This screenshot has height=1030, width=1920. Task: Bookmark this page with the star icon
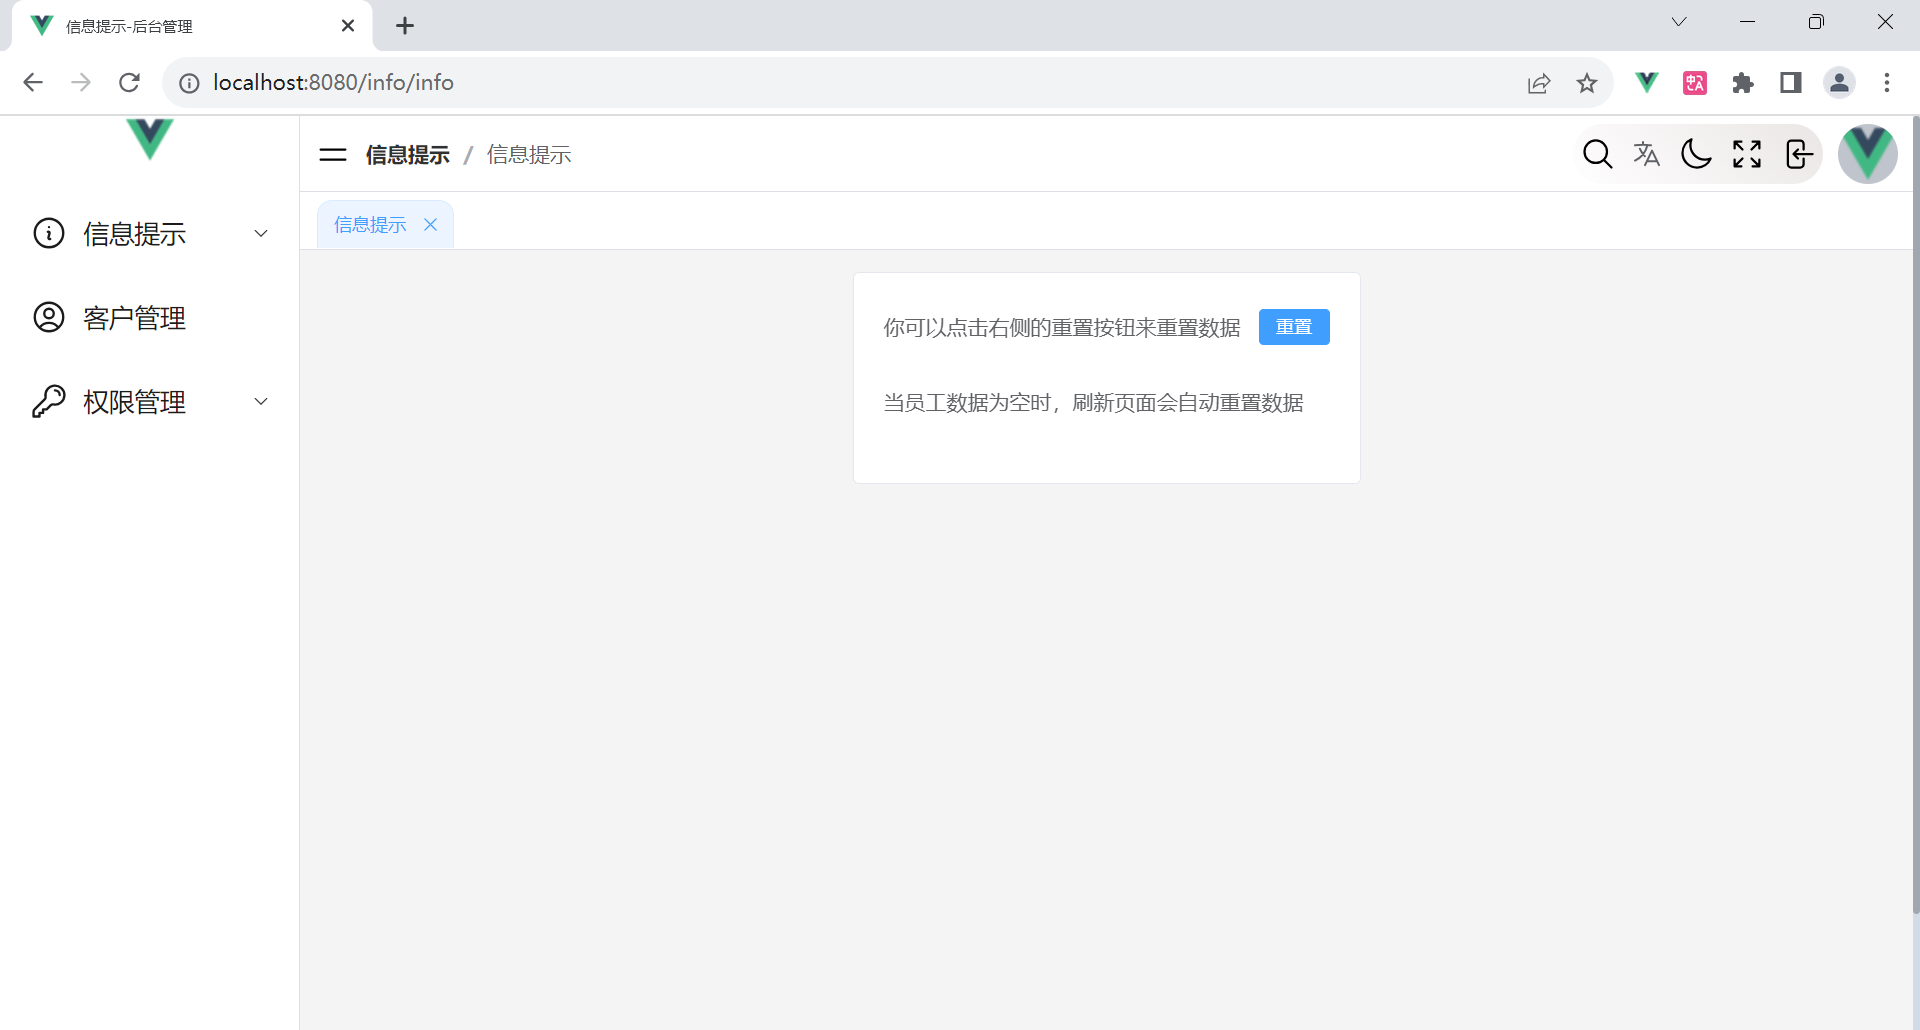pyautogui.click(x=1587, y=83)
